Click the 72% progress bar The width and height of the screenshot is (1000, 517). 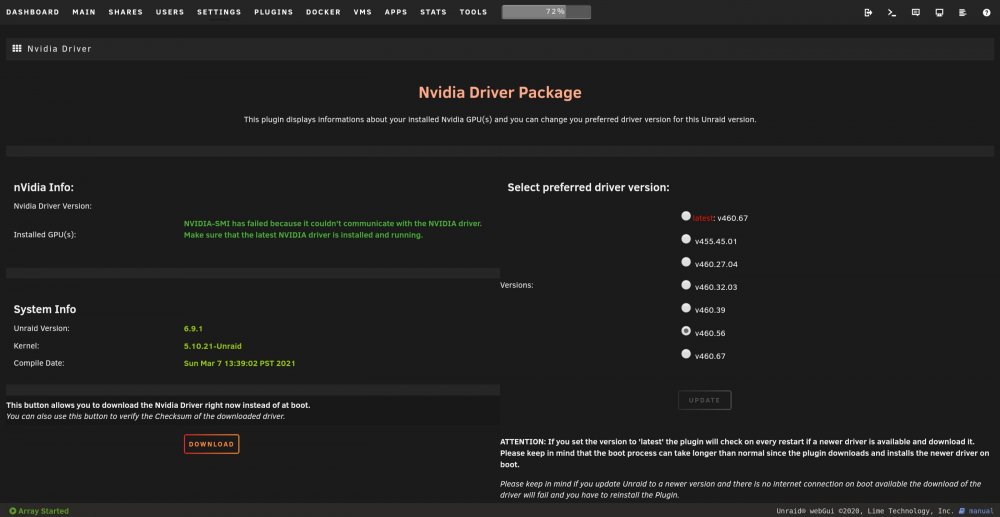(x=546, y=12)
